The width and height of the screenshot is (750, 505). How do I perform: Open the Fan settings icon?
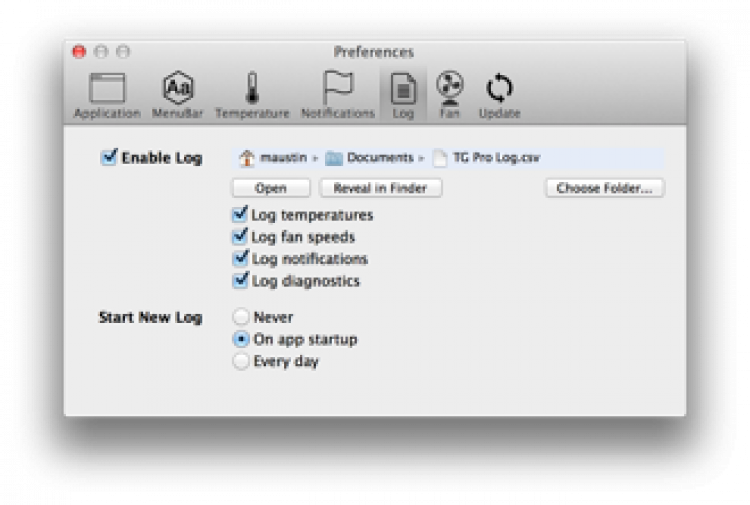[x=450, y=88]
